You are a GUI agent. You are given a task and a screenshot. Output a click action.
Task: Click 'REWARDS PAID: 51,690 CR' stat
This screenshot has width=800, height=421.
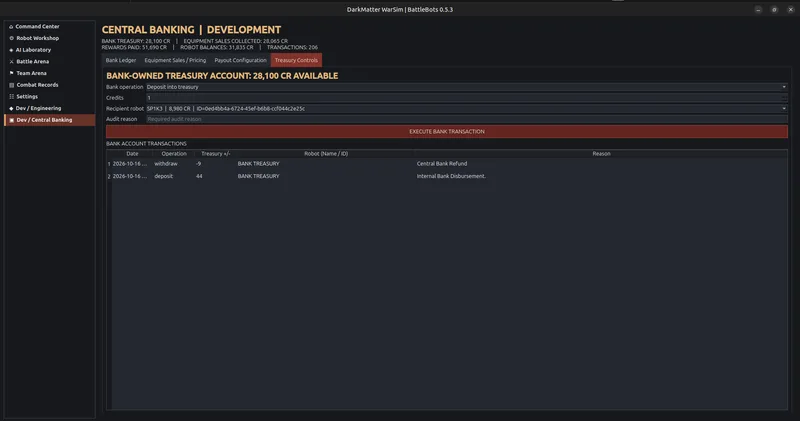tap(134, 47)
